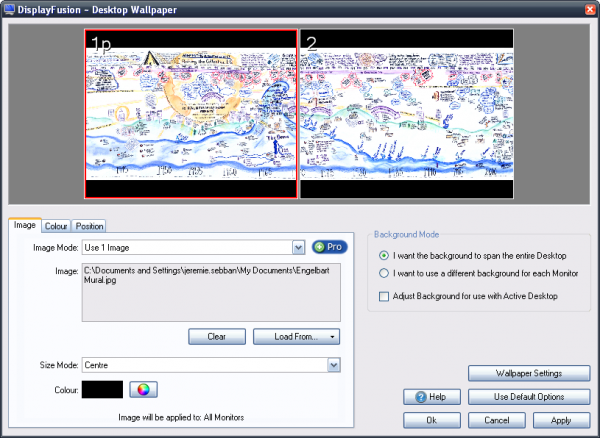Viewport: 600px width, 438px height.
Task: Select monitor 2 preview thumbnail
Action: tap(407, 114)
